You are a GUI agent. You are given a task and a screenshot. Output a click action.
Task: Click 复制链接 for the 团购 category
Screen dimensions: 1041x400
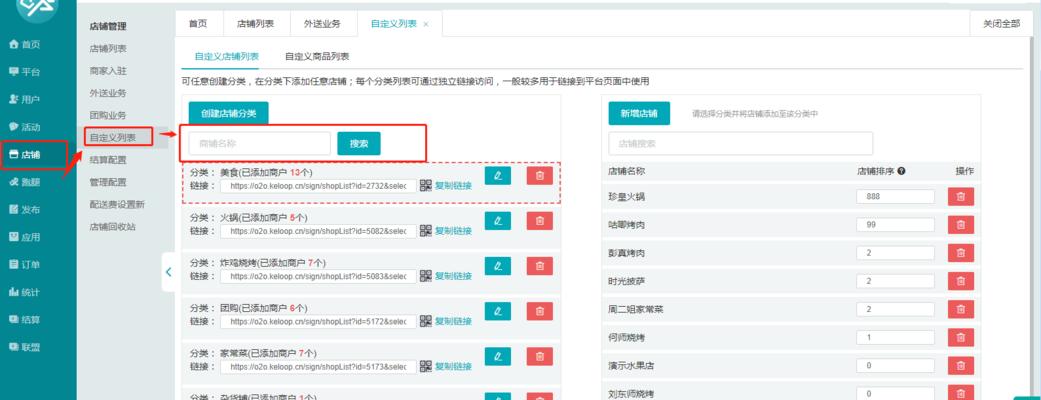coord(453,321)
